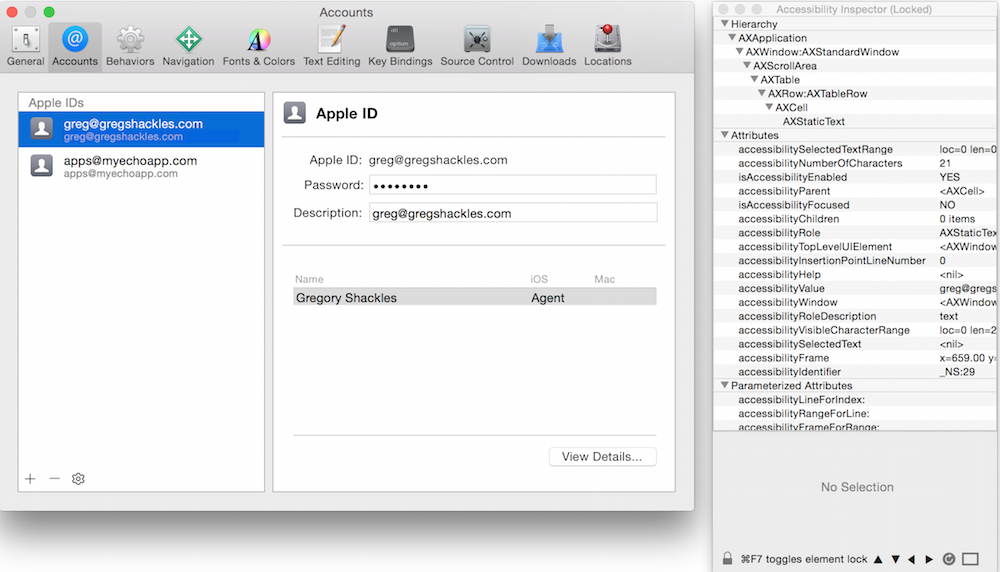Select the Accounts preferences tab
Viewport: 1000px width, 572px height.
(75, 47)
